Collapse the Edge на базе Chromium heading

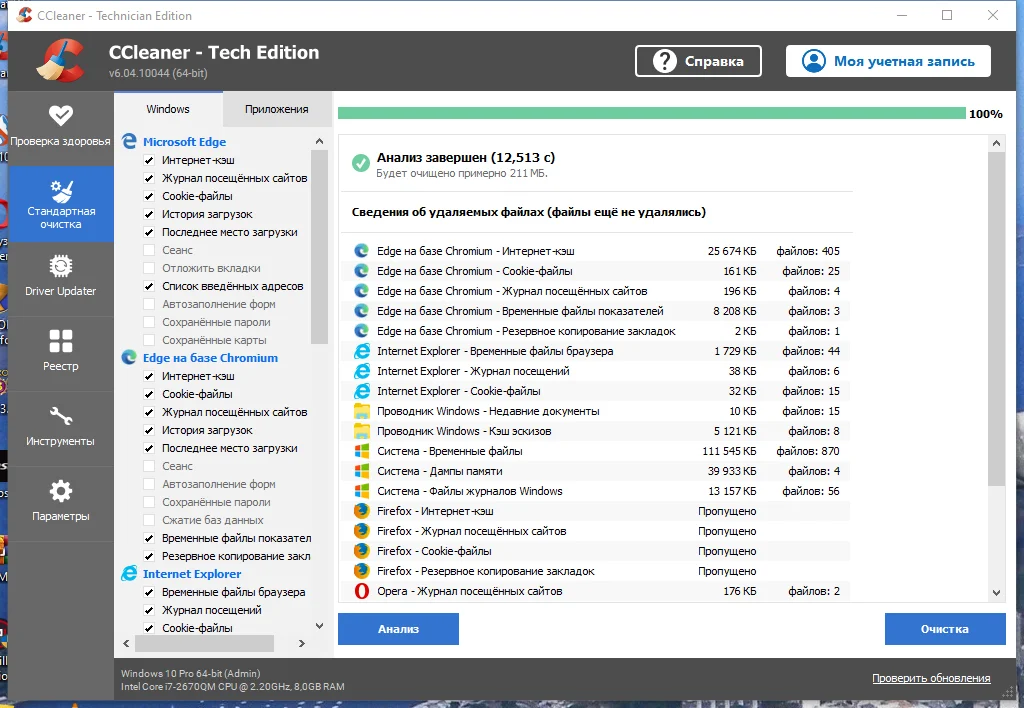210,358
